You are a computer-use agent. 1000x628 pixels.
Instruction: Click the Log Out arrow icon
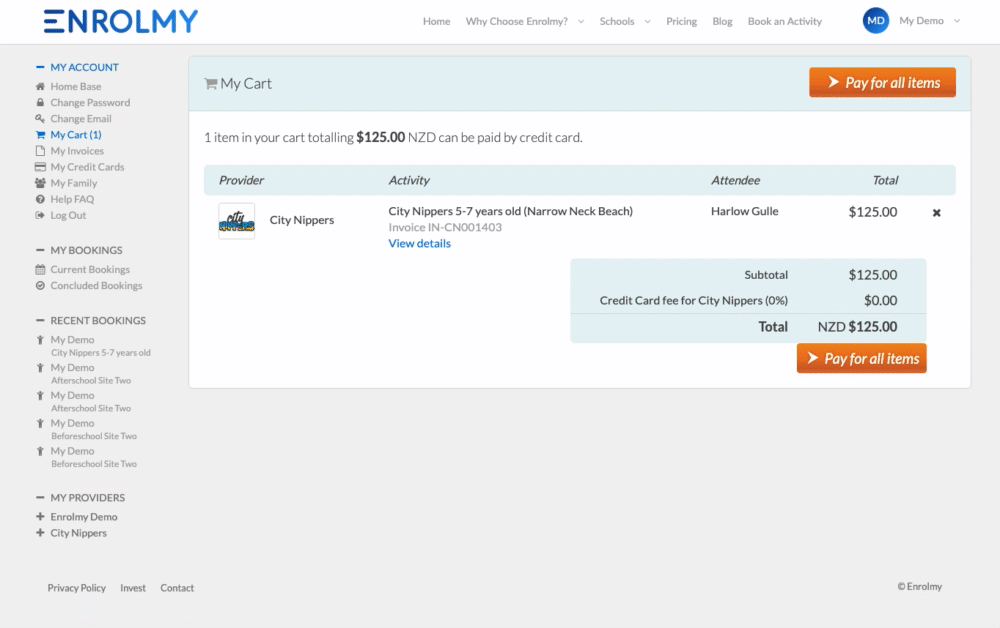pyautogui.click(x=40, y=215)
